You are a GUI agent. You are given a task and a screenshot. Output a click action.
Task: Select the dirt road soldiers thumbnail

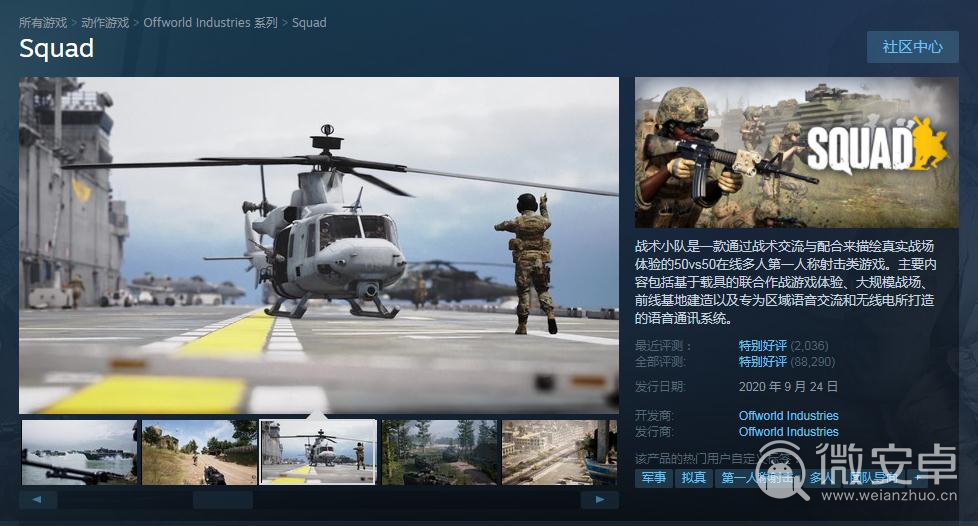coord(200,452)
